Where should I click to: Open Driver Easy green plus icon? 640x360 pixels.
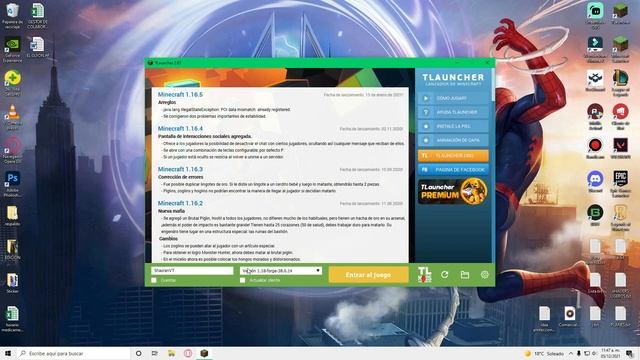[x=12, y=83]
